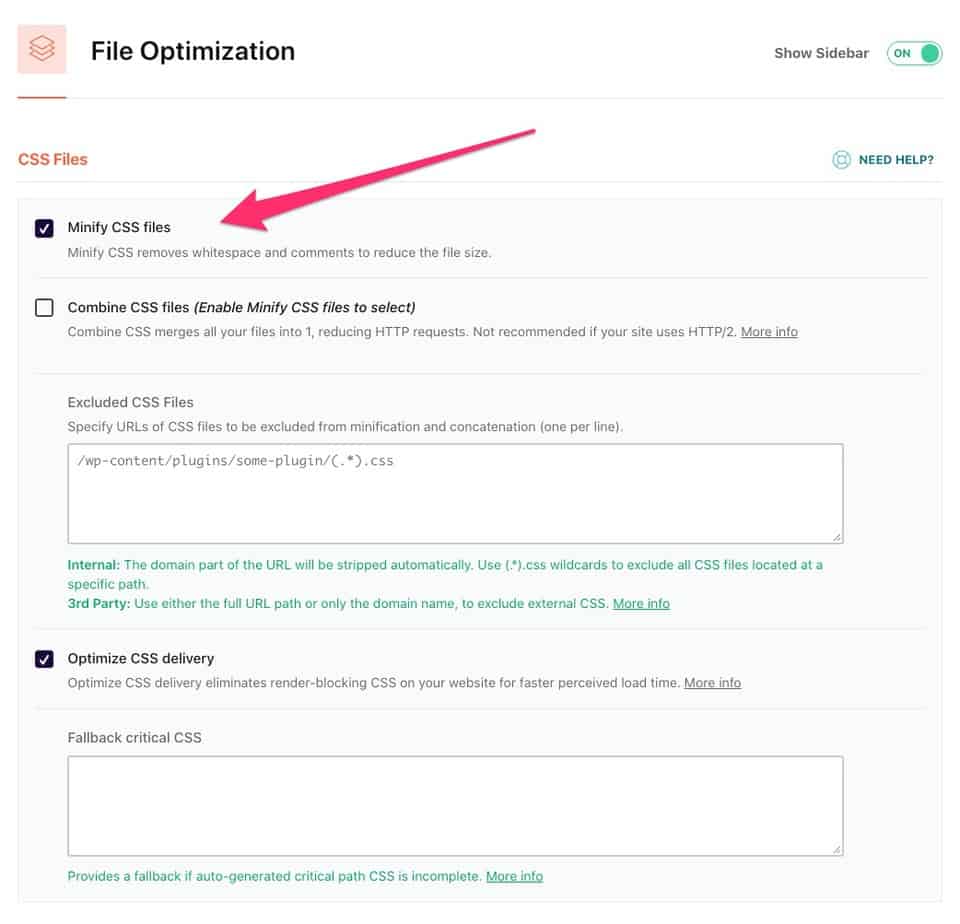The image size is (960, 924).
Task: Click the resize grip on Fallback critical CSS box
Action: click(x=836, y=848)
